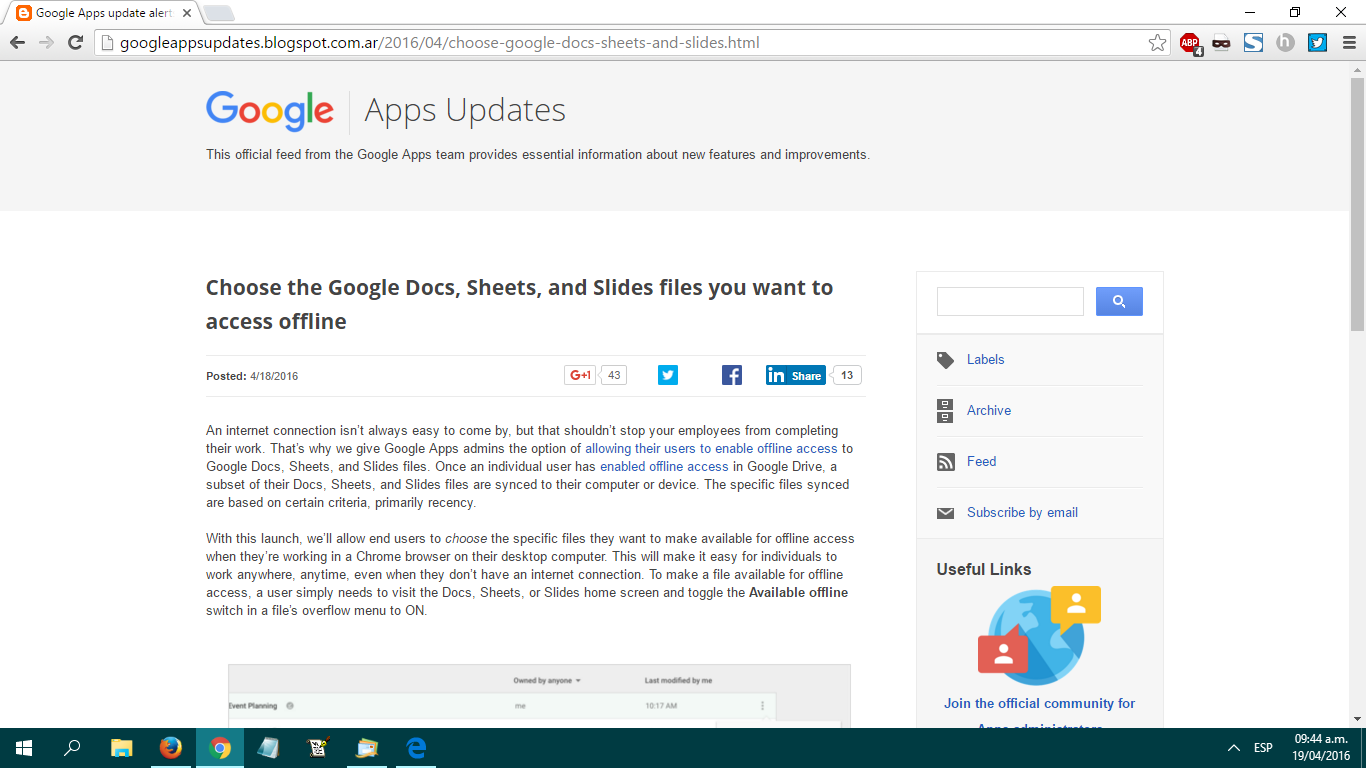This screenshot has height=768, width=1366.
Task: Go back with the browser back arrow
Action: click(17, 42)
